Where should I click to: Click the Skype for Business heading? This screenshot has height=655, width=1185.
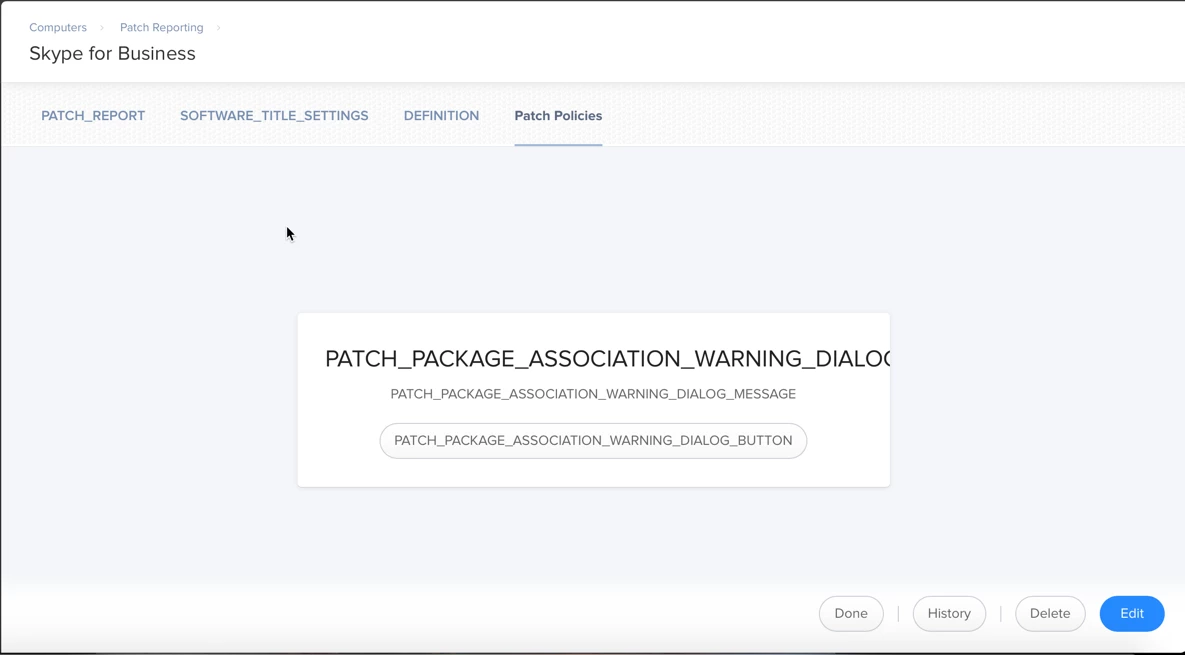[113, 54]
